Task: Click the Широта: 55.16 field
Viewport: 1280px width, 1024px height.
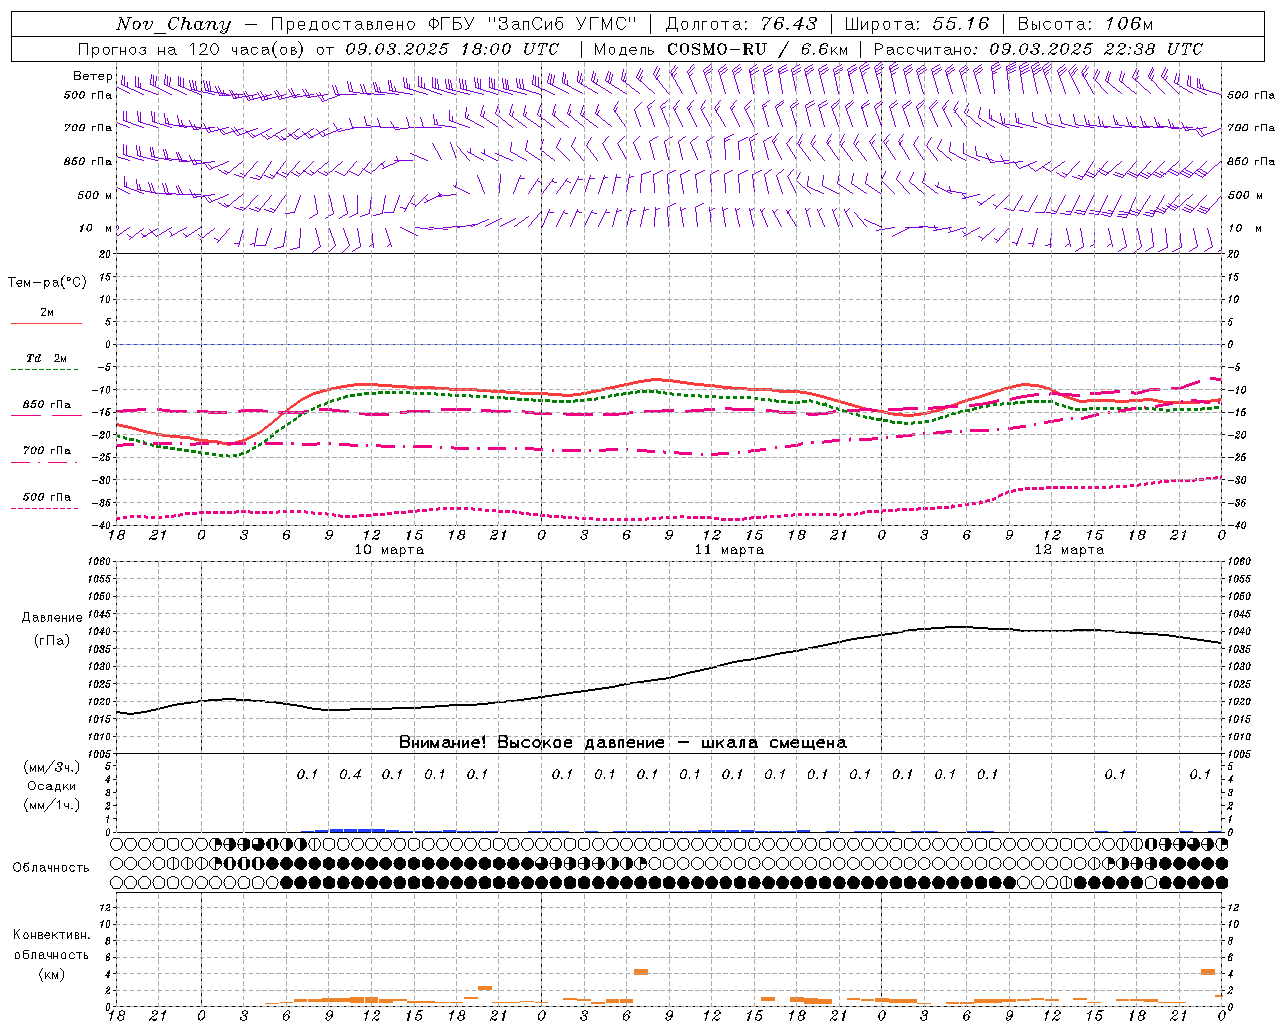Action: click(x=917, y=24)
